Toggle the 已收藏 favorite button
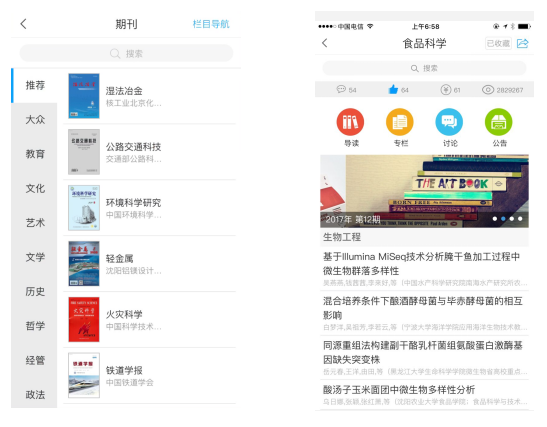This screenshot has height=427, width=547. pyautogui.click(x=498, y=43)
